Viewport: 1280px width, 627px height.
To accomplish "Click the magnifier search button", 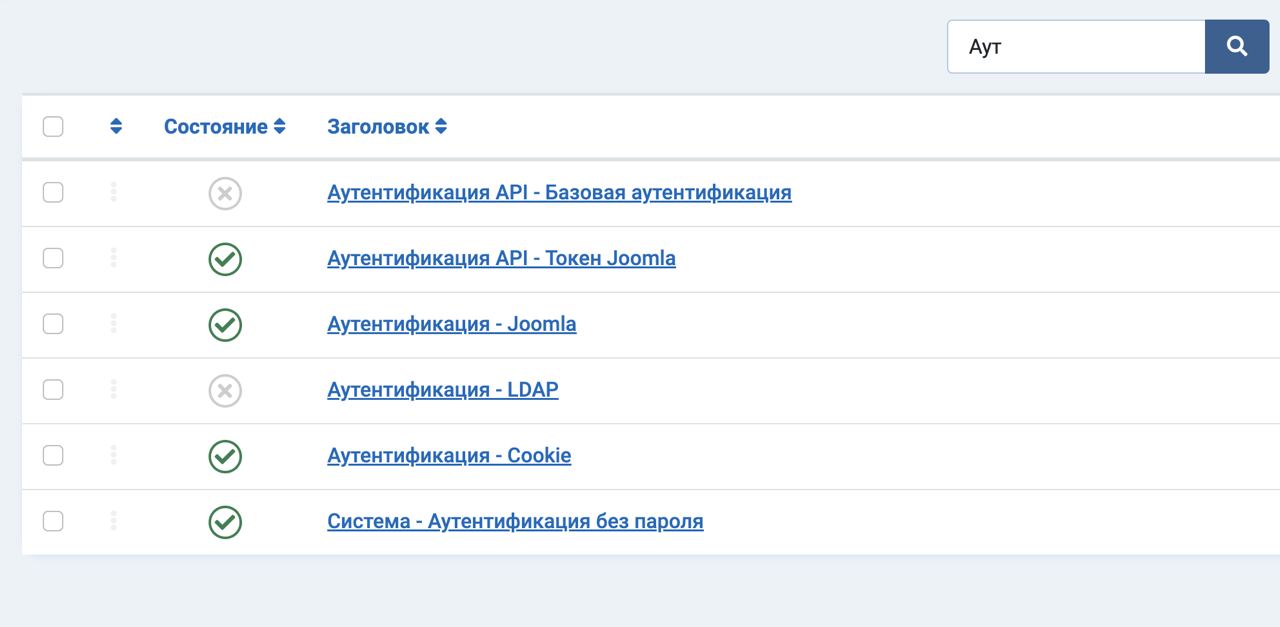I will tap(1237, 46).
